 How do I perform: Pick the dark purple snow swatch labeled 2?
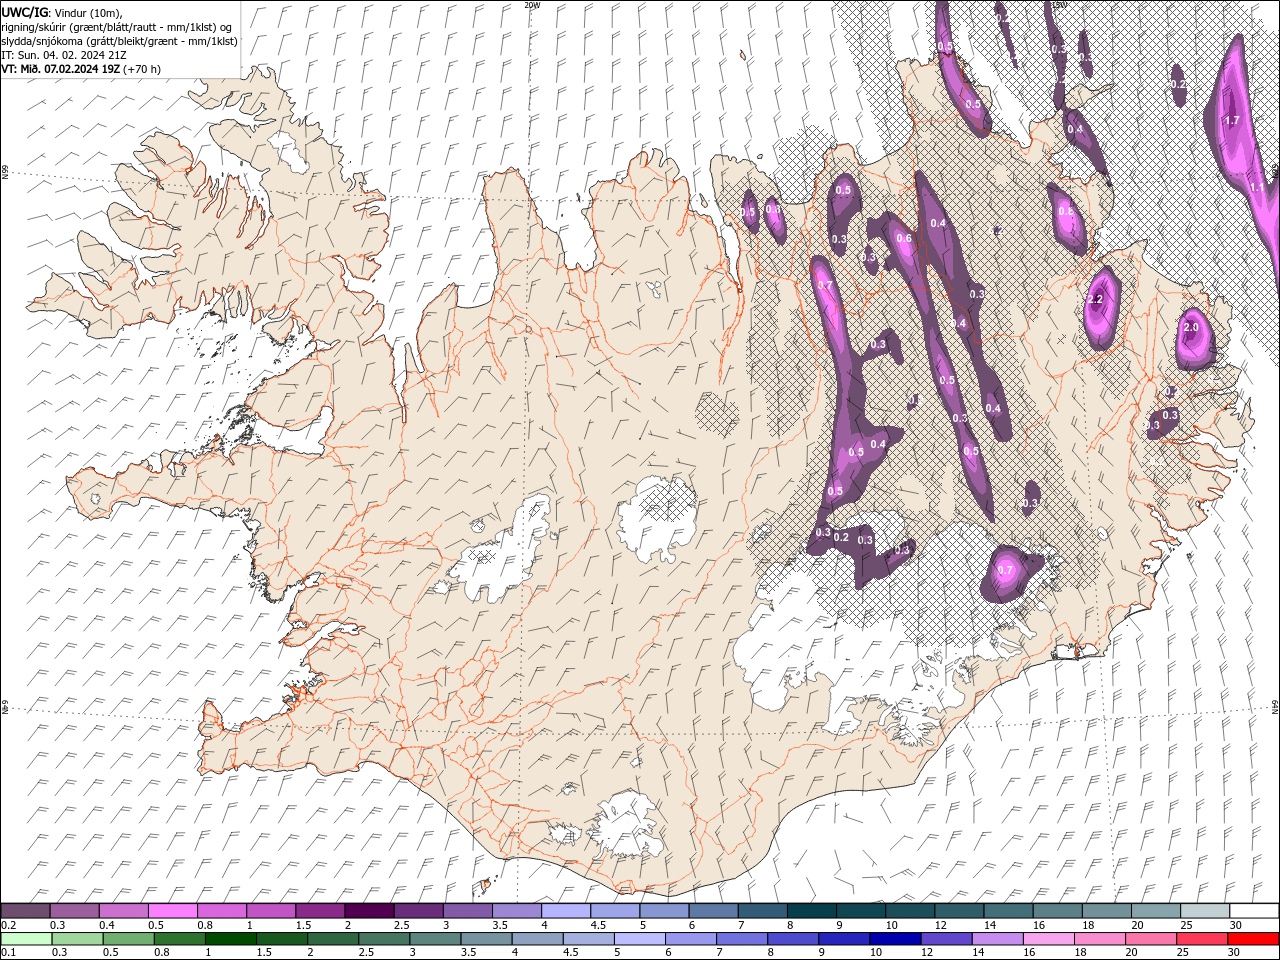click(369, 911)
